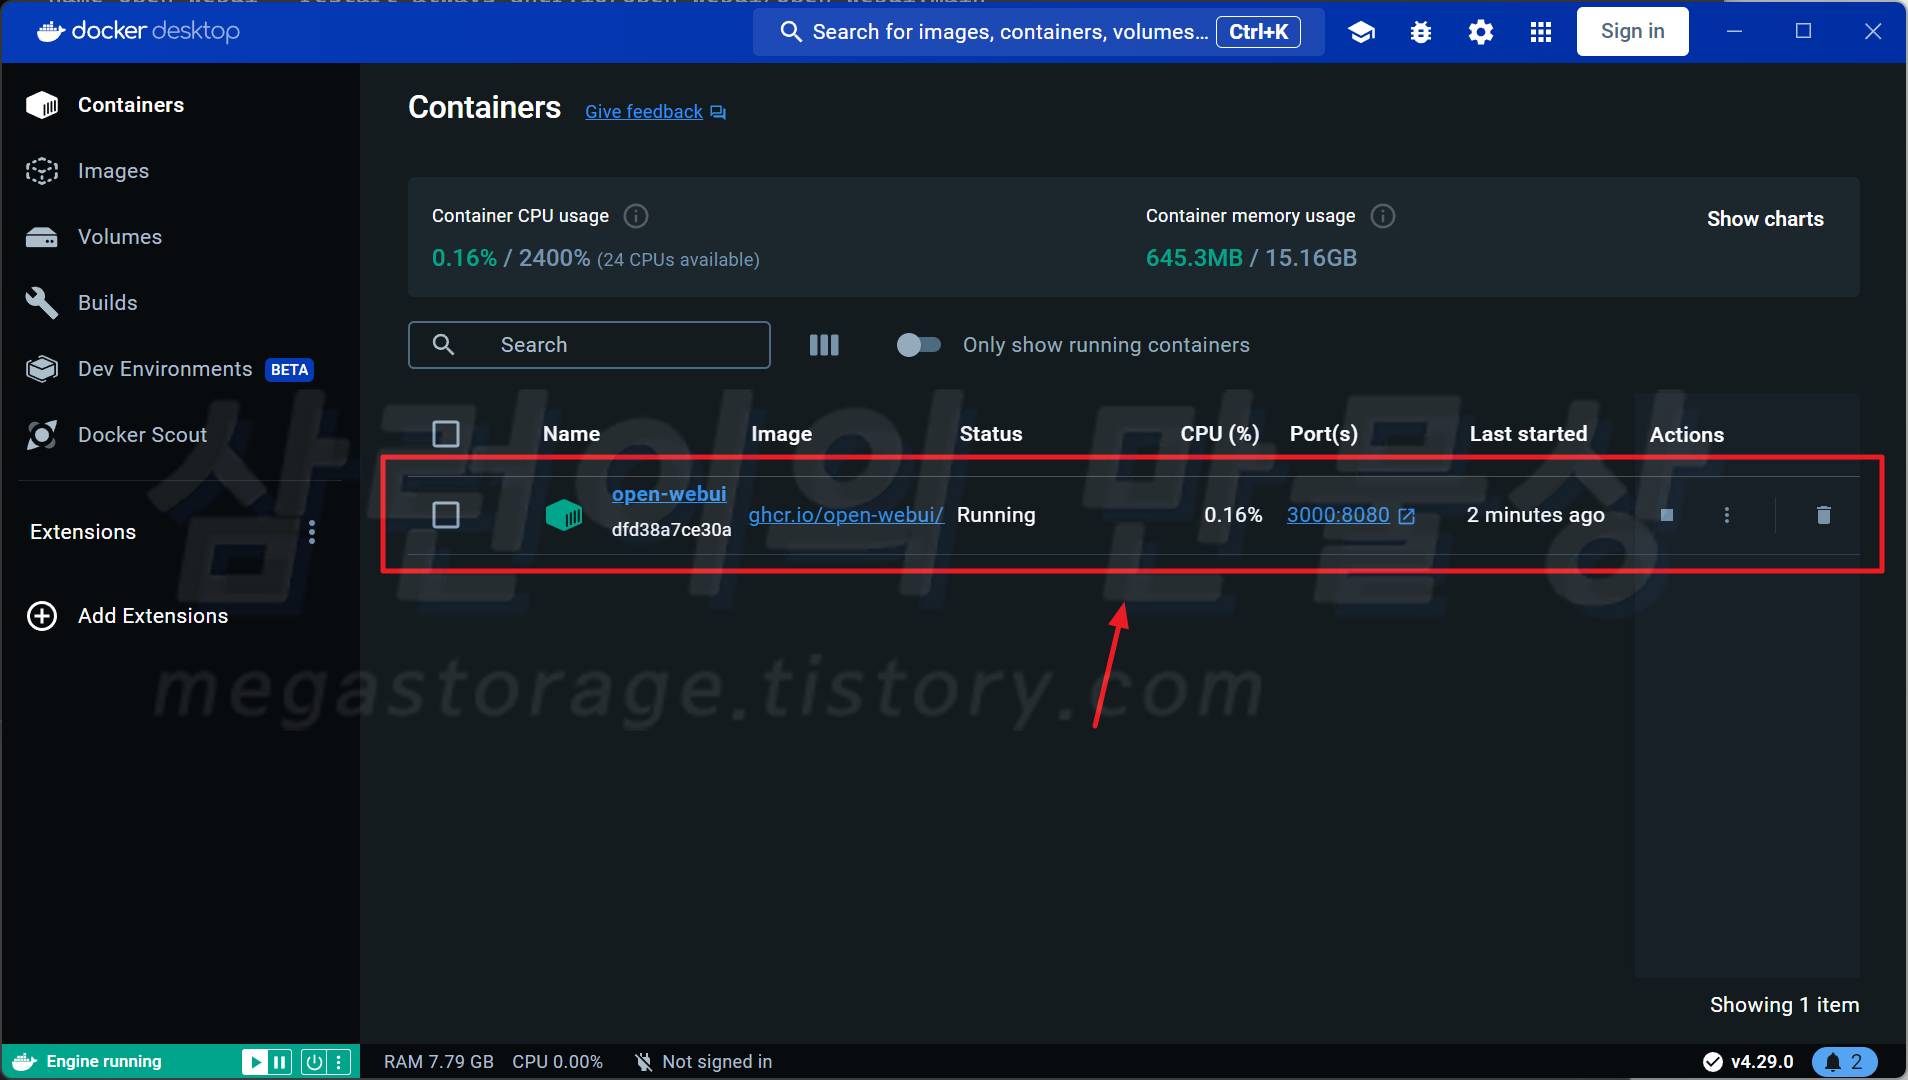Click RAM 7.79 GB in status bar
Screen dimensions: 1908x1080
(439, 1062)
